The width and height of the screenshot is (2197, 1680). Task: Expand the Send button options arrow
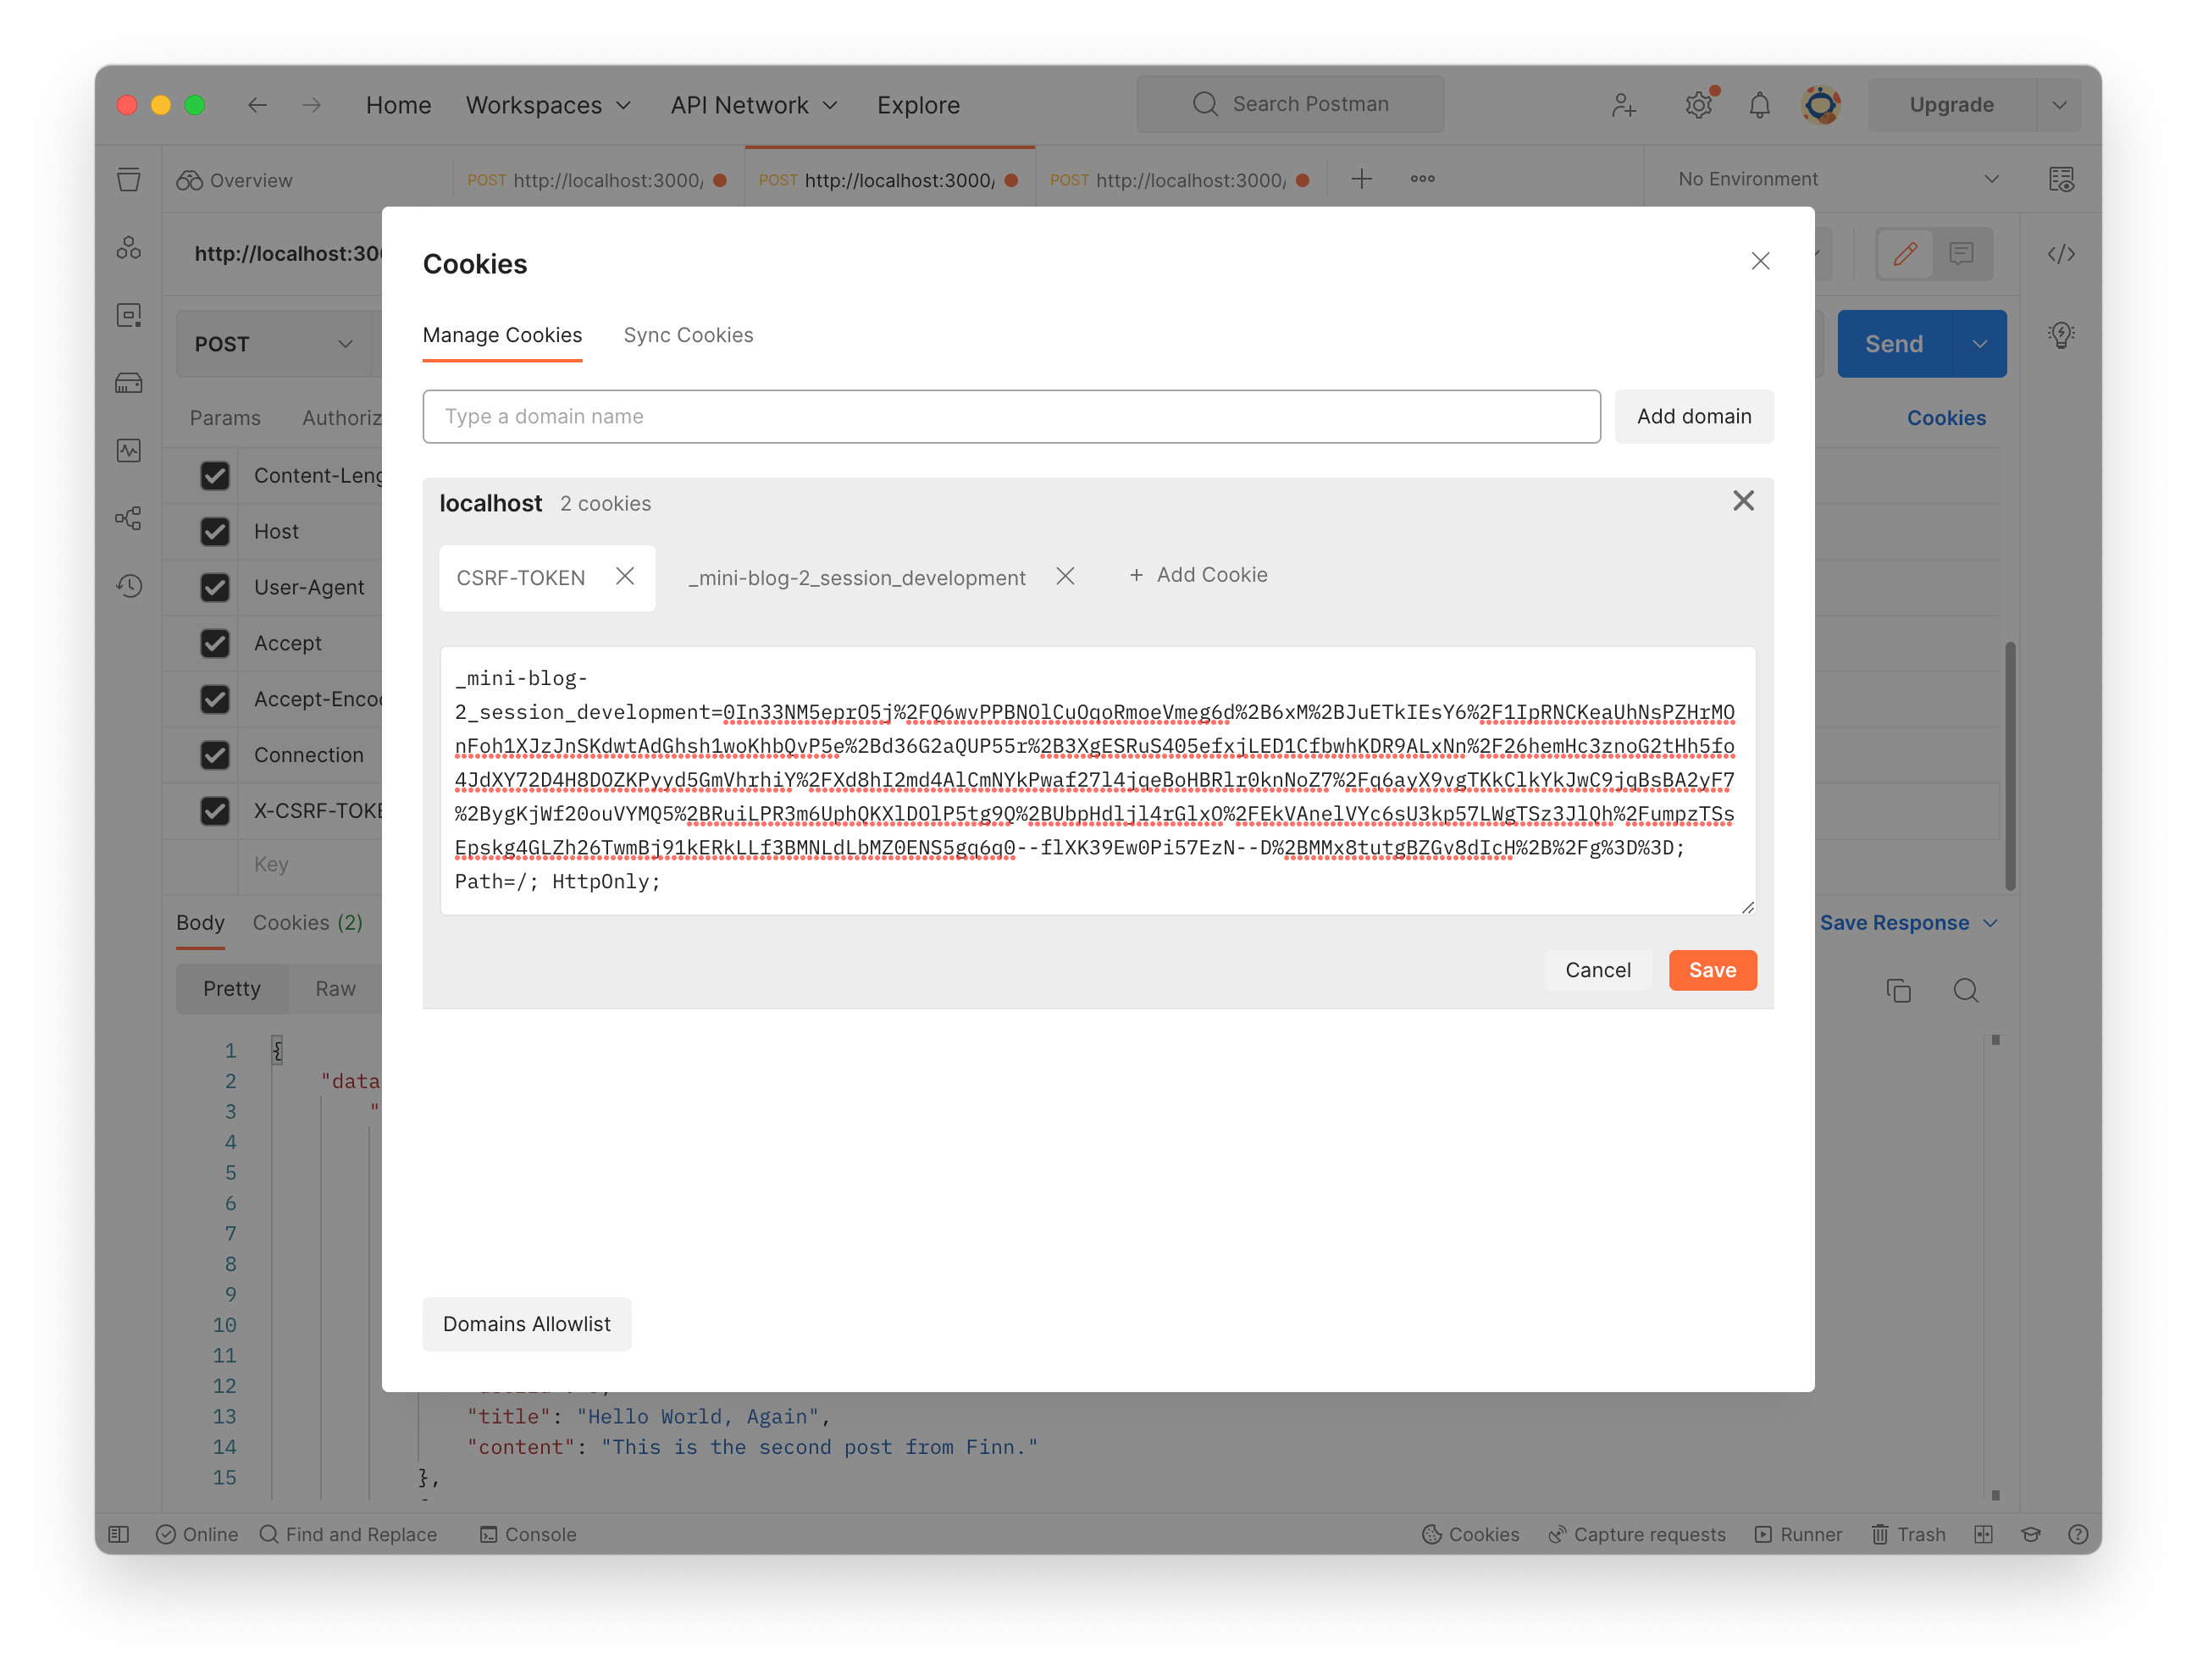point(1979,344)
